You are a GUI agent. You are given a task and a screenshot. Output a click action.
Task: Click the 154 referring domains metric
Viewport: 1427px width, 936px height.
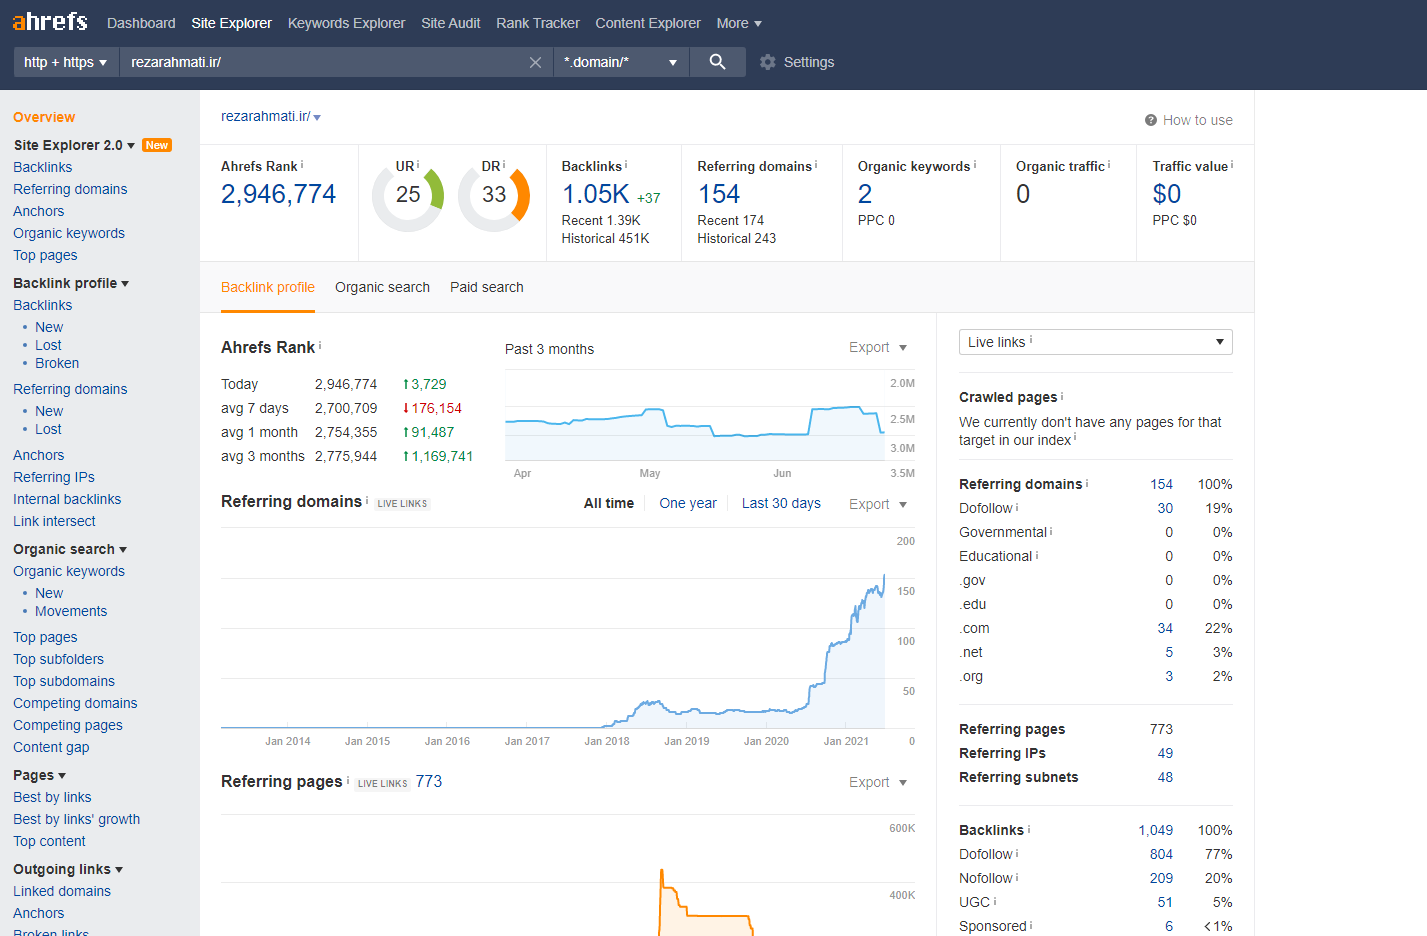719,194
